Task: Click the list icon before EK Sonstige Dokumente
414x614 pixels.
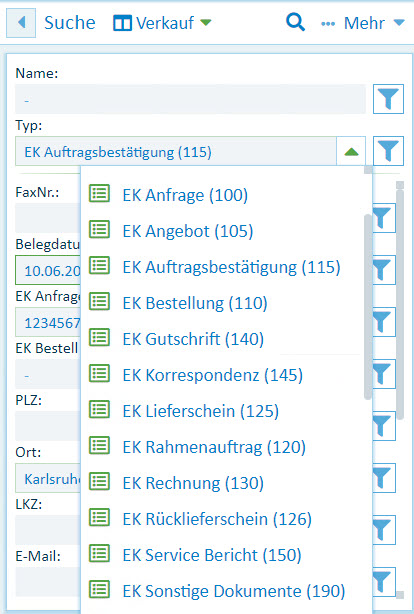Action: pyautogui.click(x=99, y=590)
